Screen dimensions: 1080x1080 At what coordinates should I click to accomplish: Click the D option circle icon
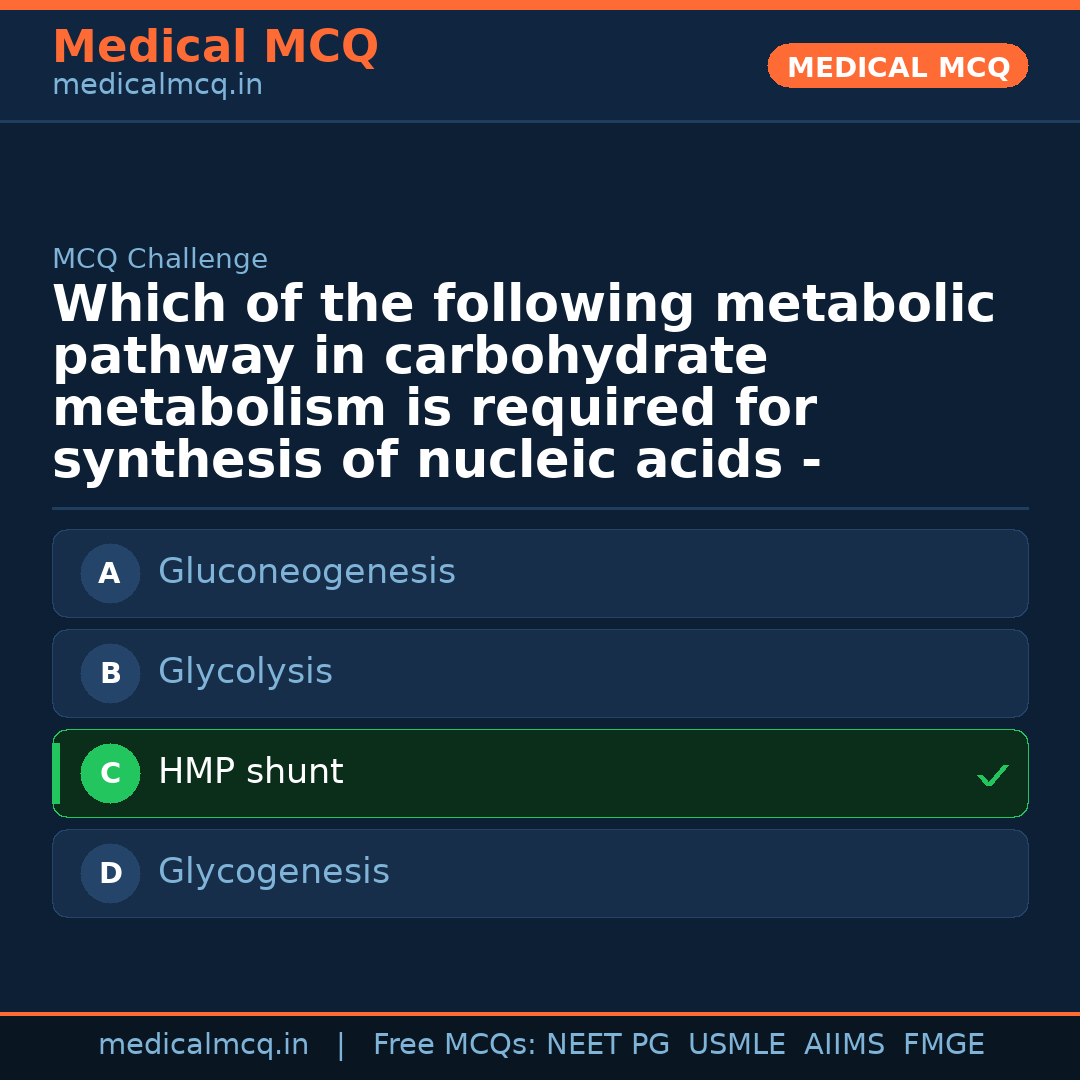(110, 874)
